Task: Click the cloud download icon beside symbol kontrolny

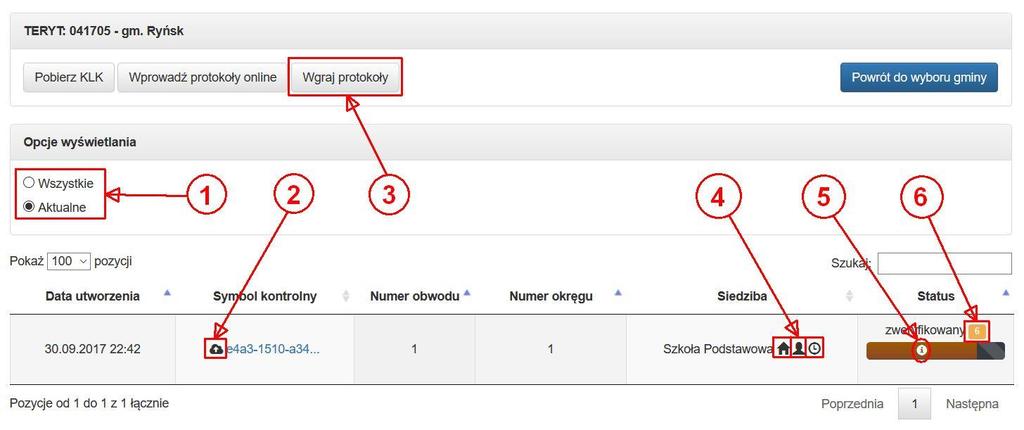Action: (216, 350)
